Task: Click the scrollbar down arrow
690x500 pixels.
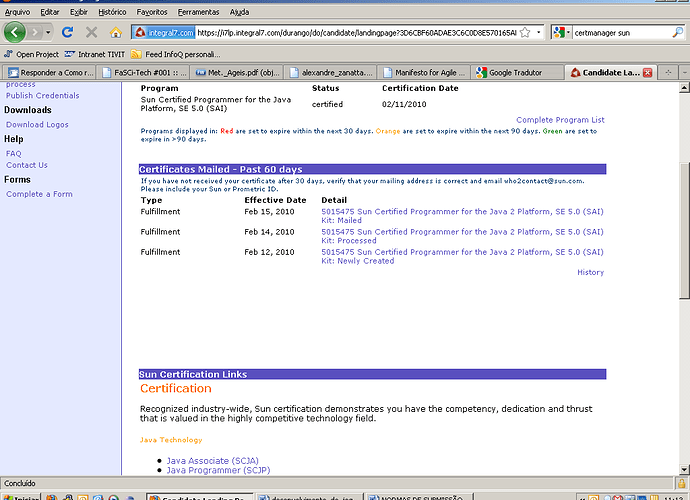Action: [x=684, y=470]
